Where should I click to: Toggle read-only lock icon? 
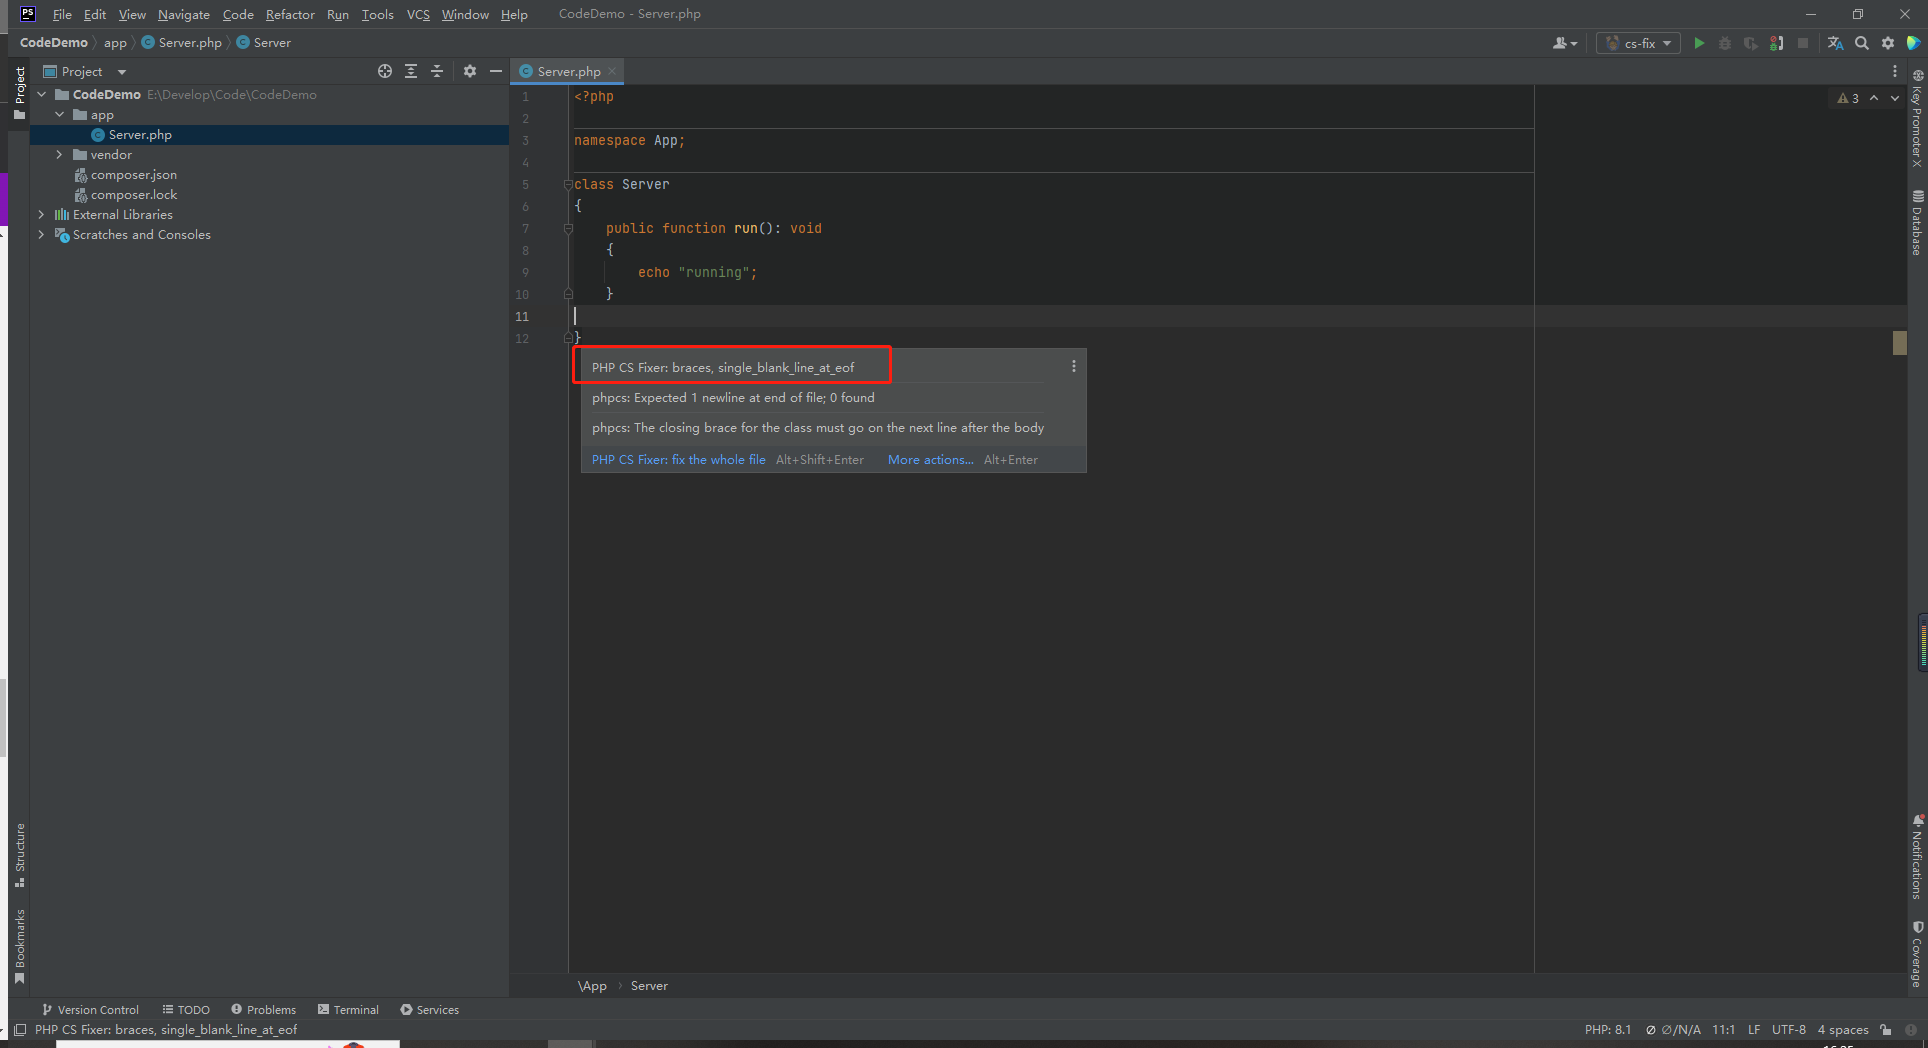(1885, 1030)
